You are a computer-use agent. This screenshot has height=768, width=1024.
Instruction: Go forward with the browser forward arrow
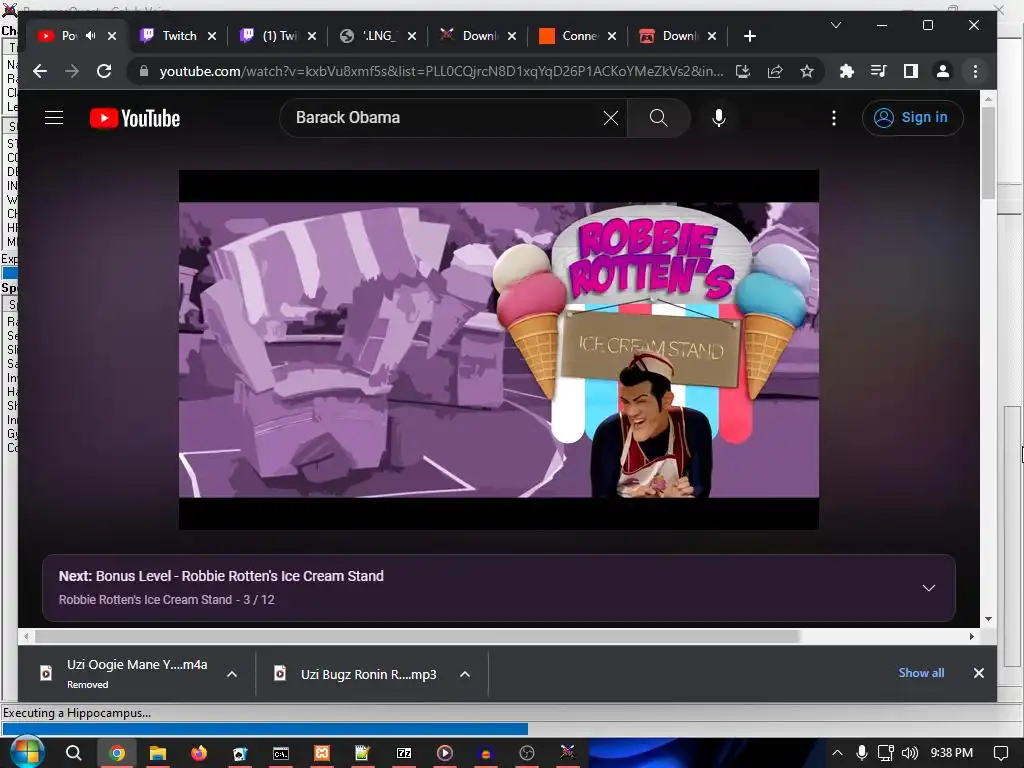click(x=72, y=71)
